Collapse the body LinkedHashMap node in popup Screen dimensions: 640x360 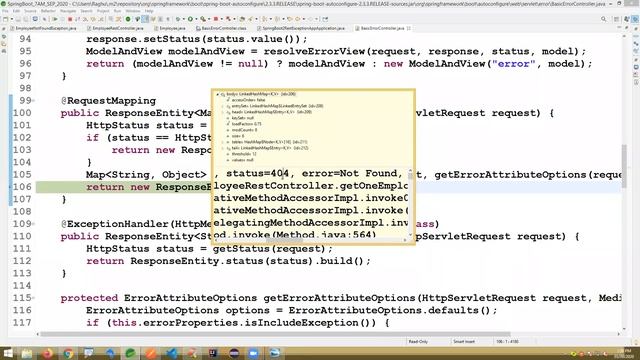[x=218, y=94]
